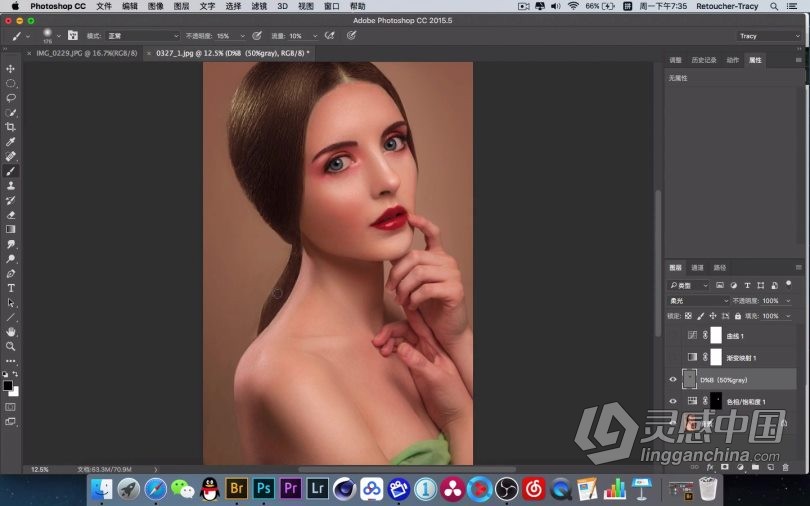
Task: Open the brush opacity 15% dropdown
Action: [242, 36]
